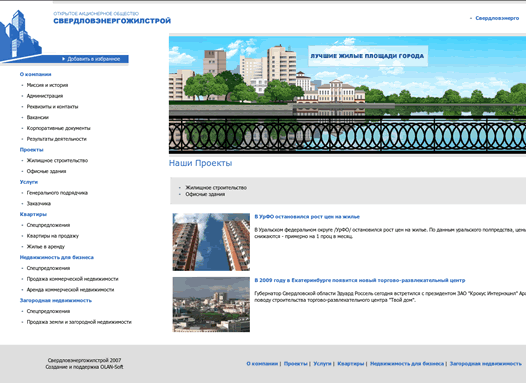Open Генерального подрядчика link
Screen dimensions: 526x383
pyautogui.click(x=57, y=193)
